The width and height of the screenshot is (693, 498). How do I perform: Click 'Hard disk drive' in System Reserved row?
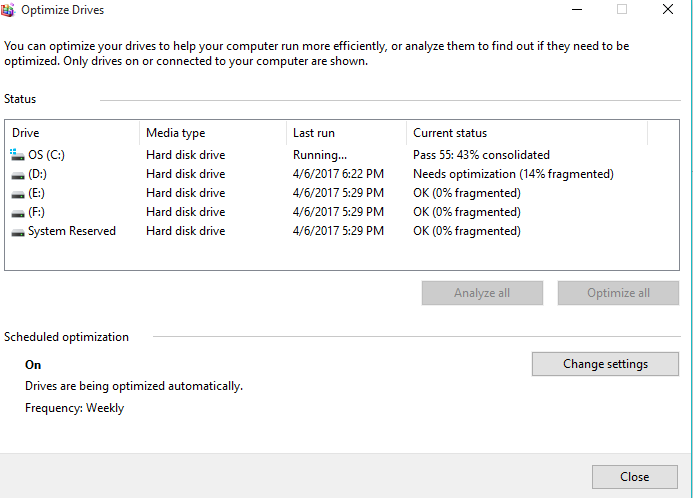pos(186,231)
